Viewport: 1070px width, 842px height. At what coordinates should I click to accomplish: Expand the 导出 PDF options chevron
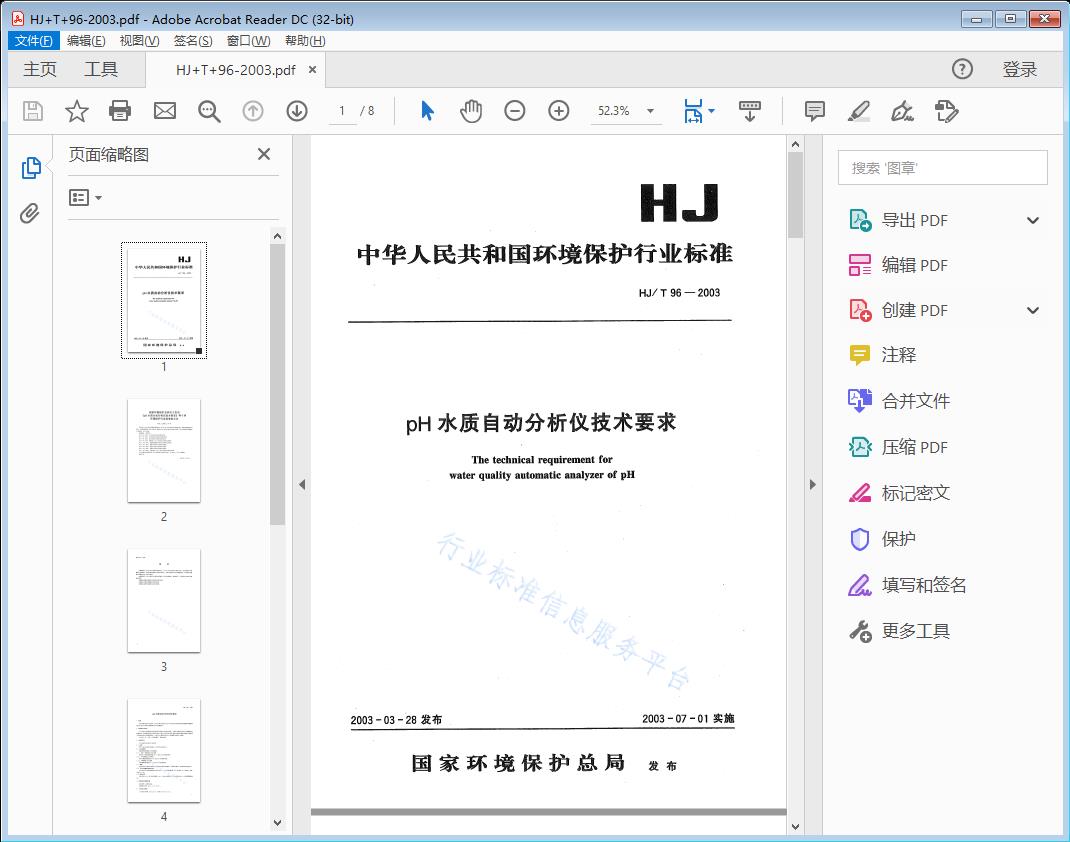1032,219
